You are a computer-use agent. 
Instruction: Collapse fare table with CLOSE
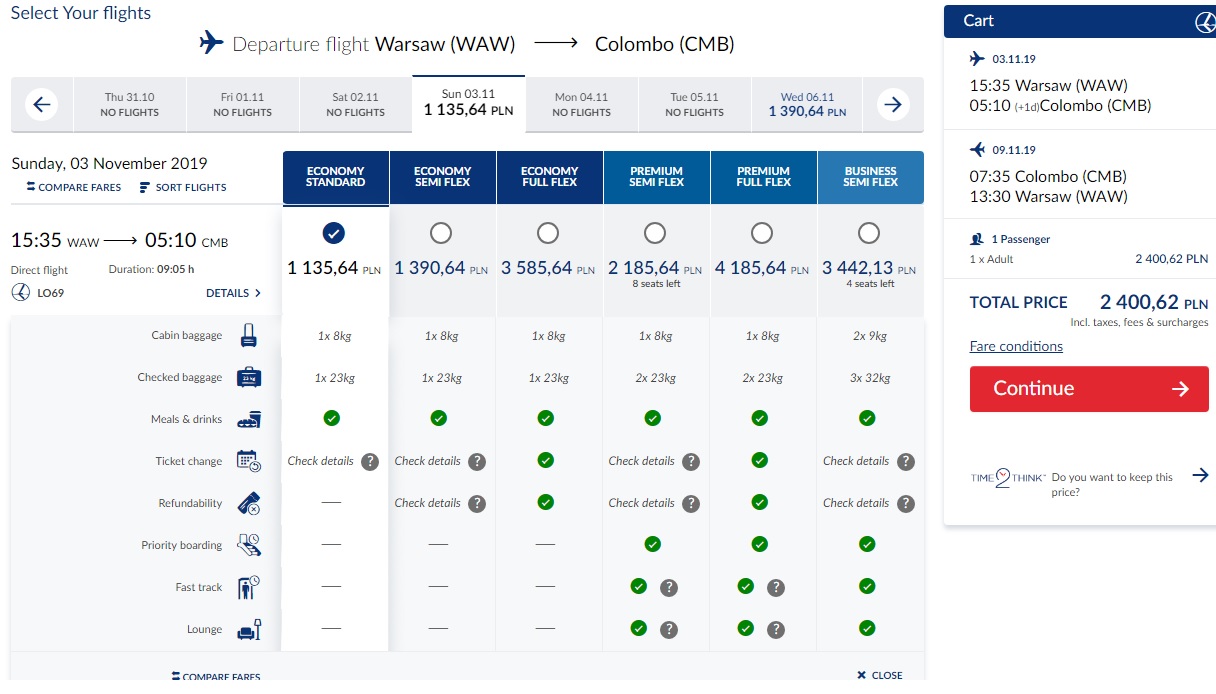click(880, 676)
